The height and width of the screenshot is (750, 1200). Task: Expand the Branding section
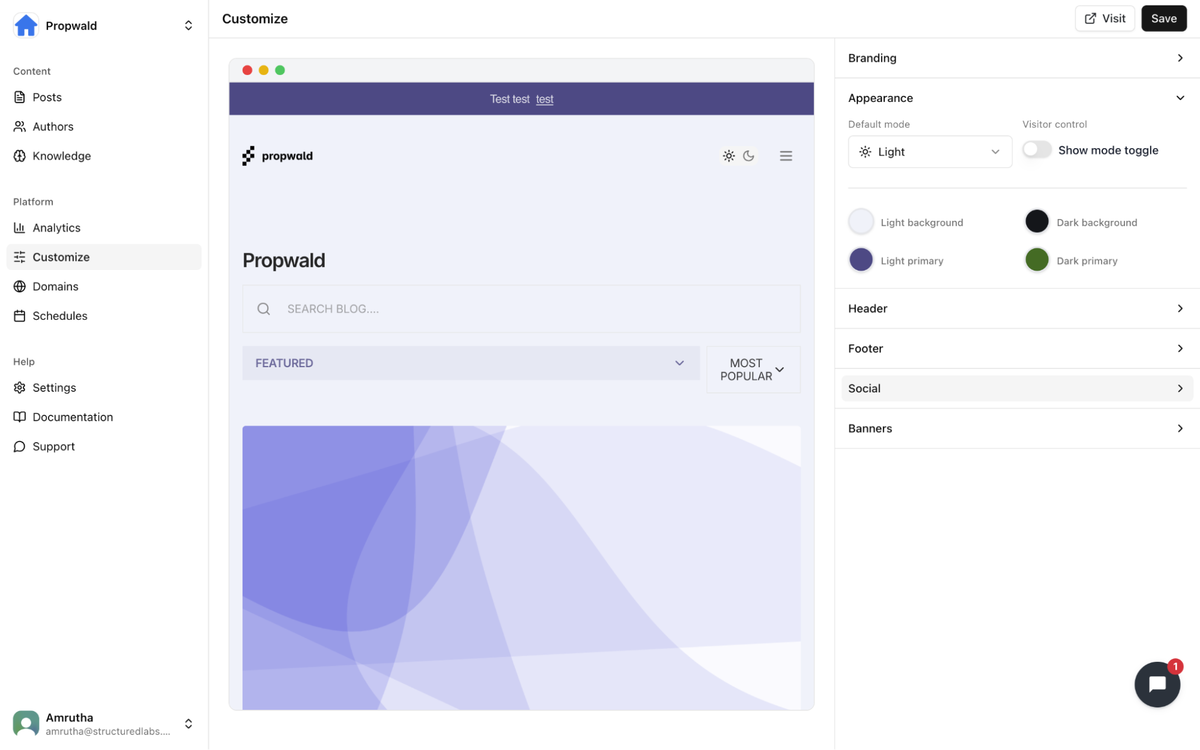(x=1016, y=58)
